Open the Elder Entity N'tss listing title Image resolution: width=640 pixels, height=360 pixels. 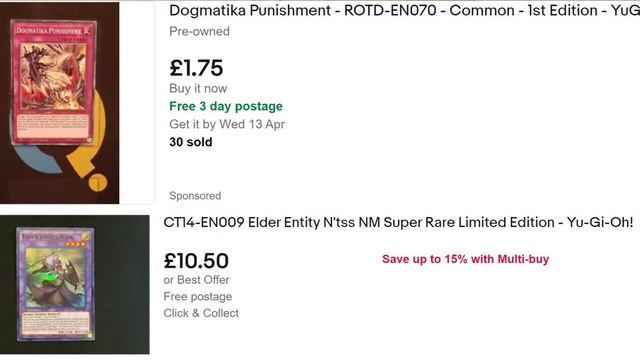pyautogui.click(x=398, y=222)
